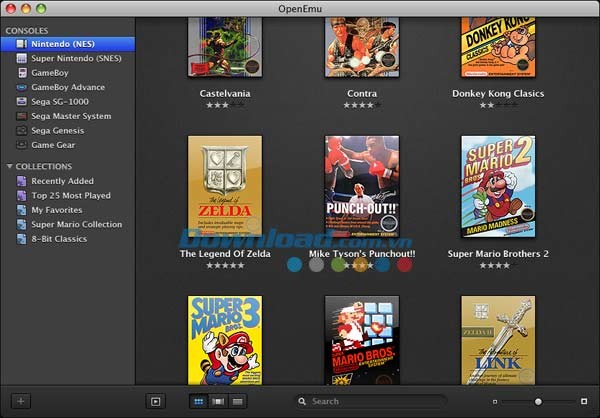600x418 pixels.
Task: Click the 8-Bit Classics collection icon
Action: pyautogui.click(x=21, y=239)
